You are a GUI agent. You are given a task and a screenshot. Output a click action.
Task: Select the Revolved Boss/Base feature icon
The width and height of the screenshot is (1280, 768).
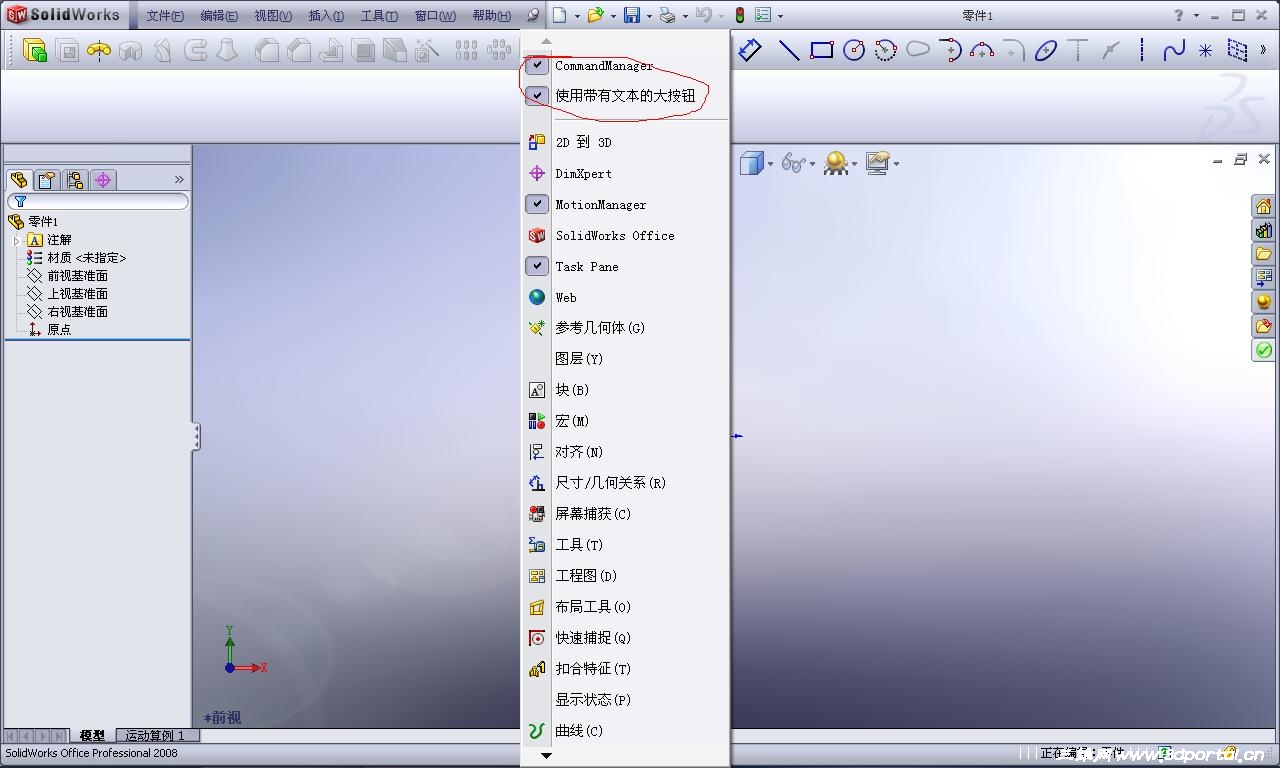[x=98, y=50]
